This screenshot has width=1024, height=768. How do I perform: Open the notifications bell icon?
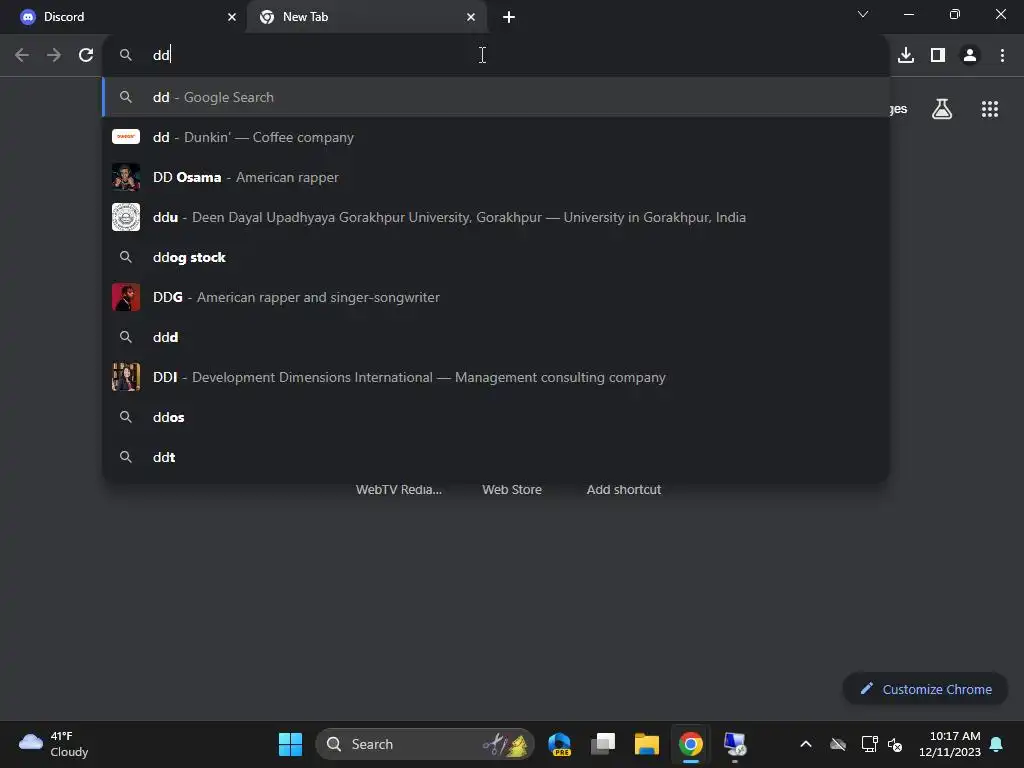(997, 744)
